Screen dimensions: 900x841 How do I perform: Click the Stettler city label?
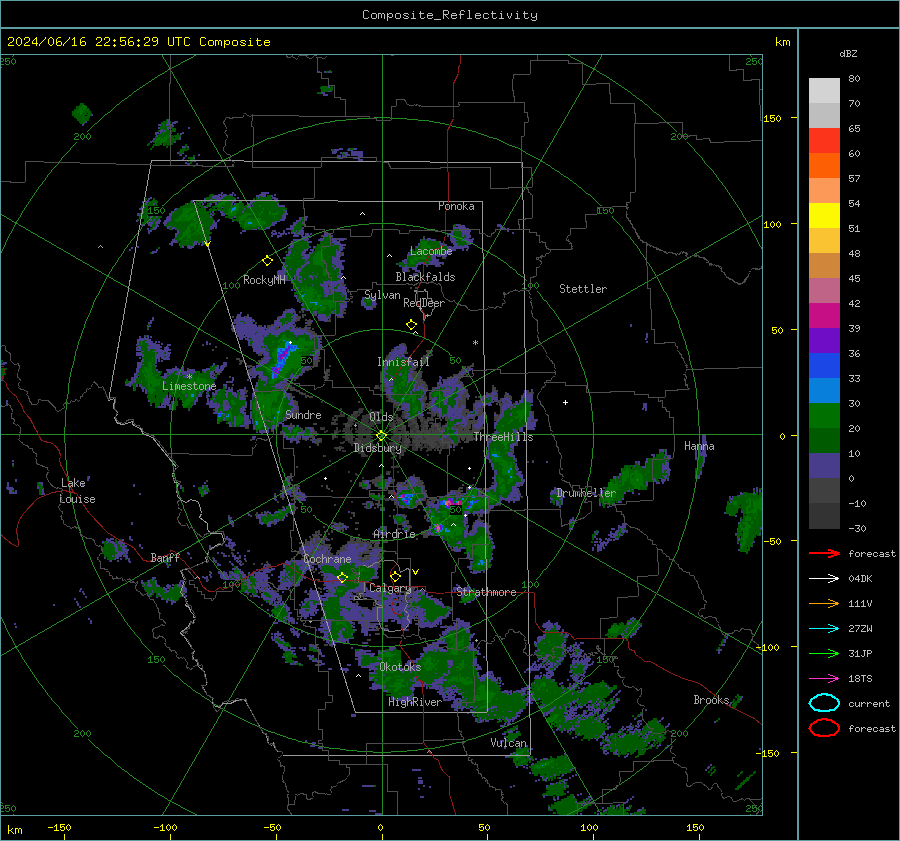pos(583,289)
